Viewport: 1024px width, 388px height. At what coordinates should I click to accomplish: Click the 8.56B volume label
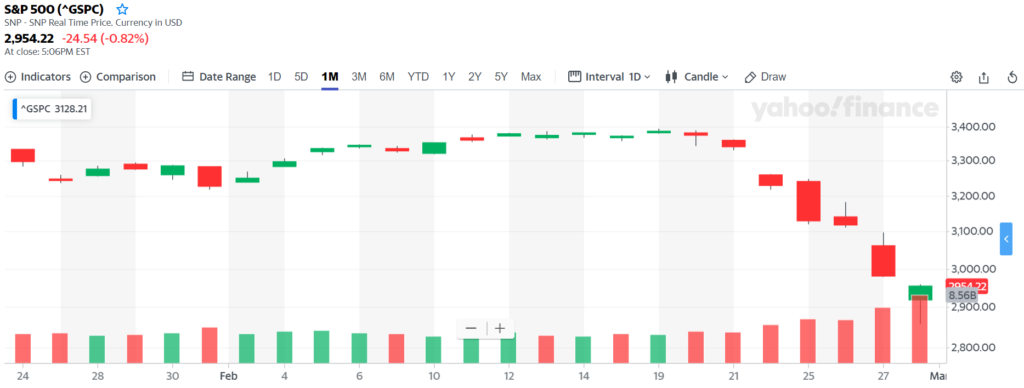963,295
